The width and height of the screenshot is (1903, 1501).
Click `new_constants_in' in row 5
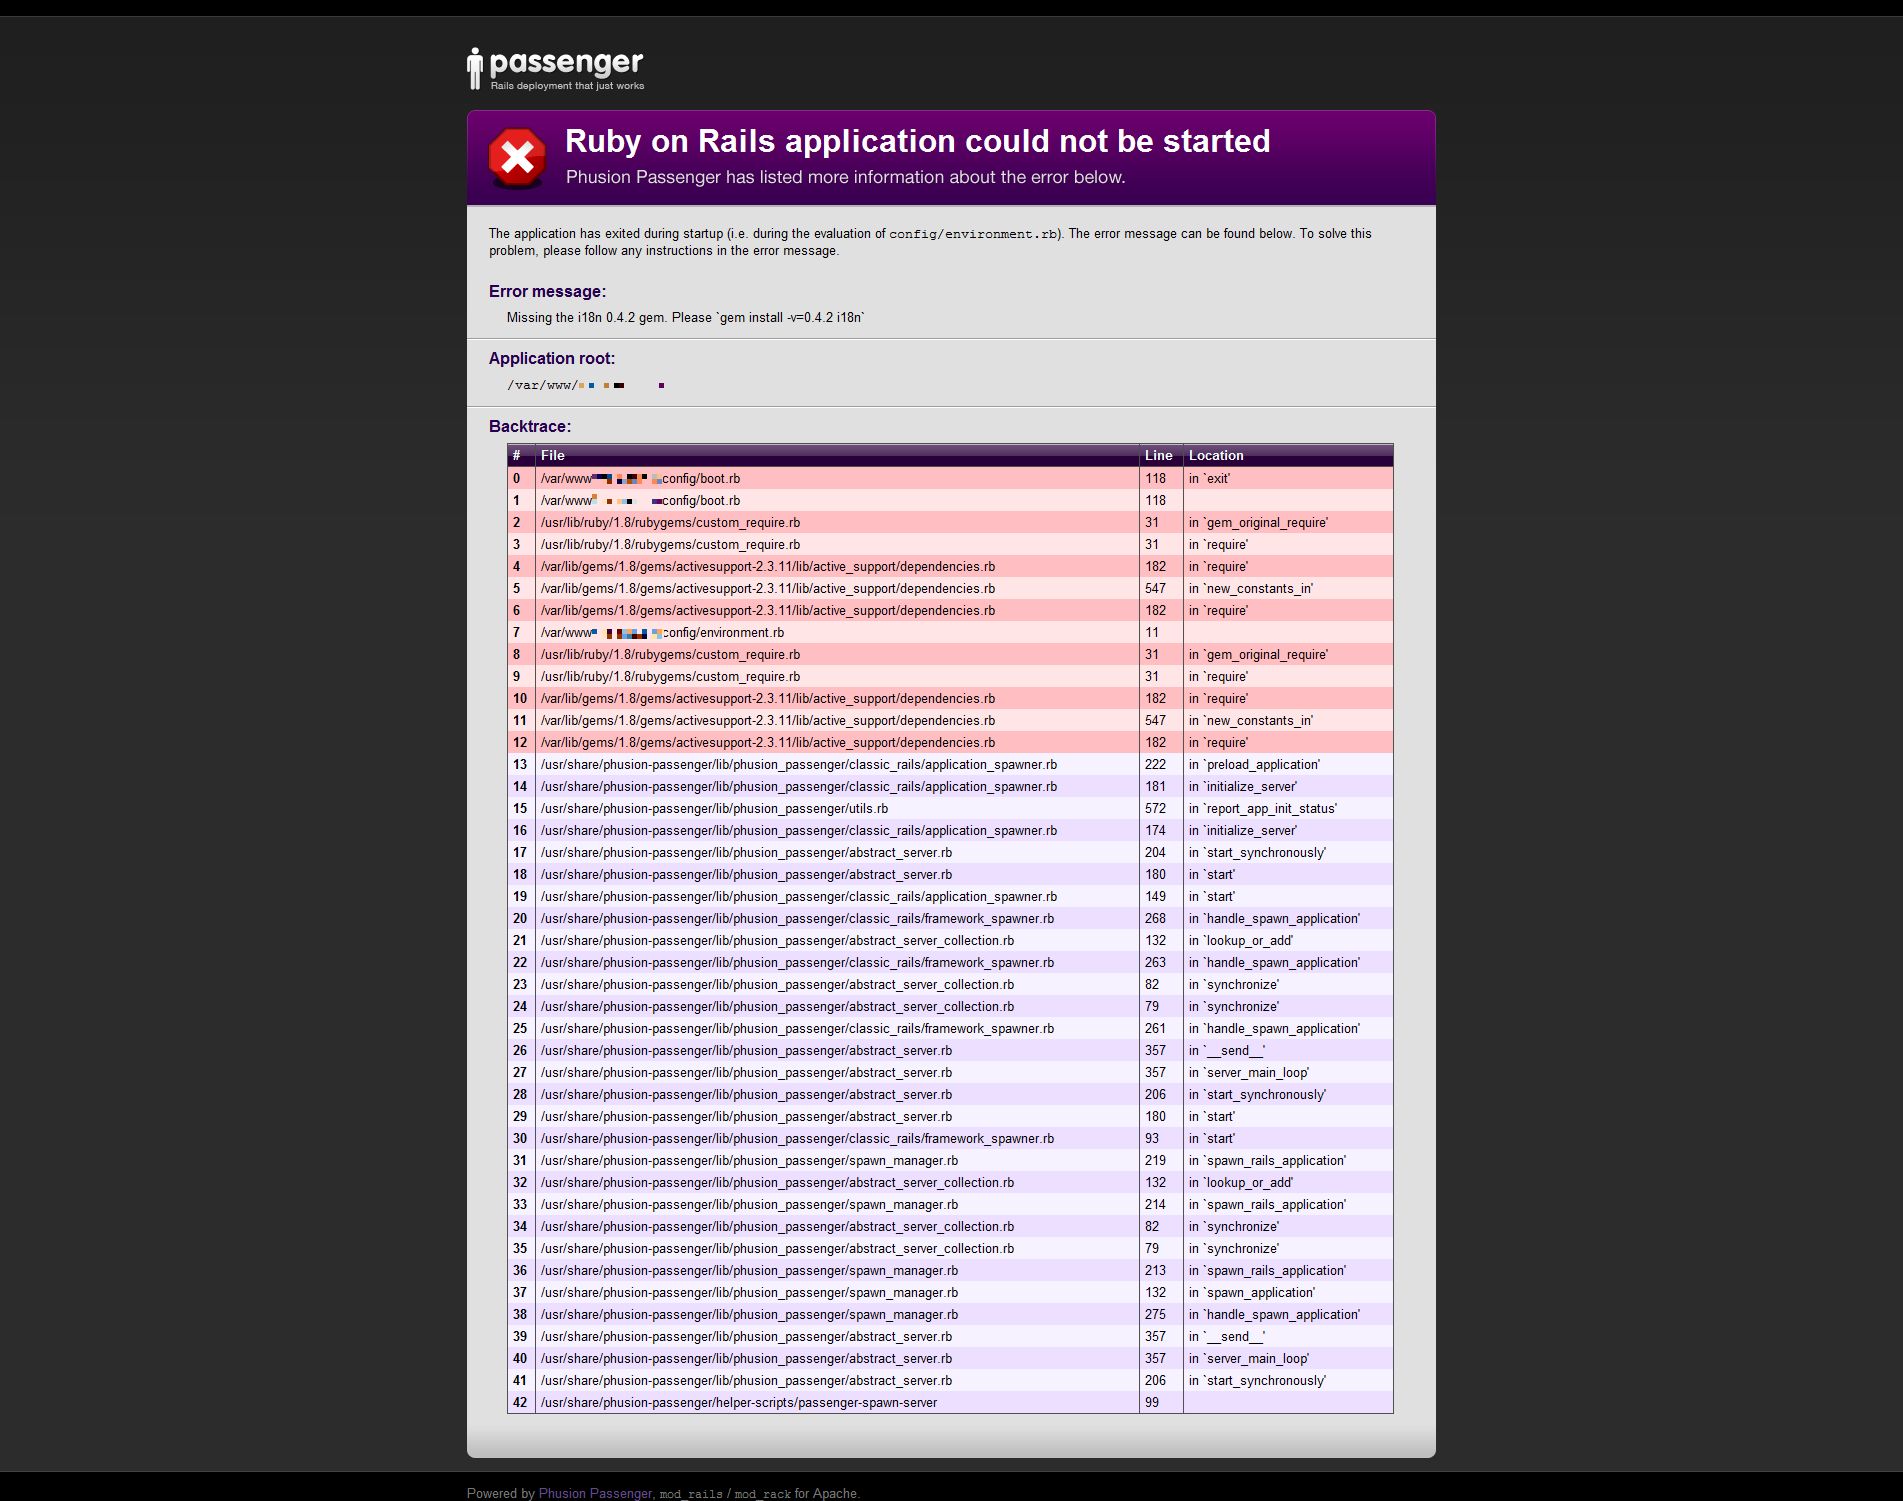pos(1251,588)
